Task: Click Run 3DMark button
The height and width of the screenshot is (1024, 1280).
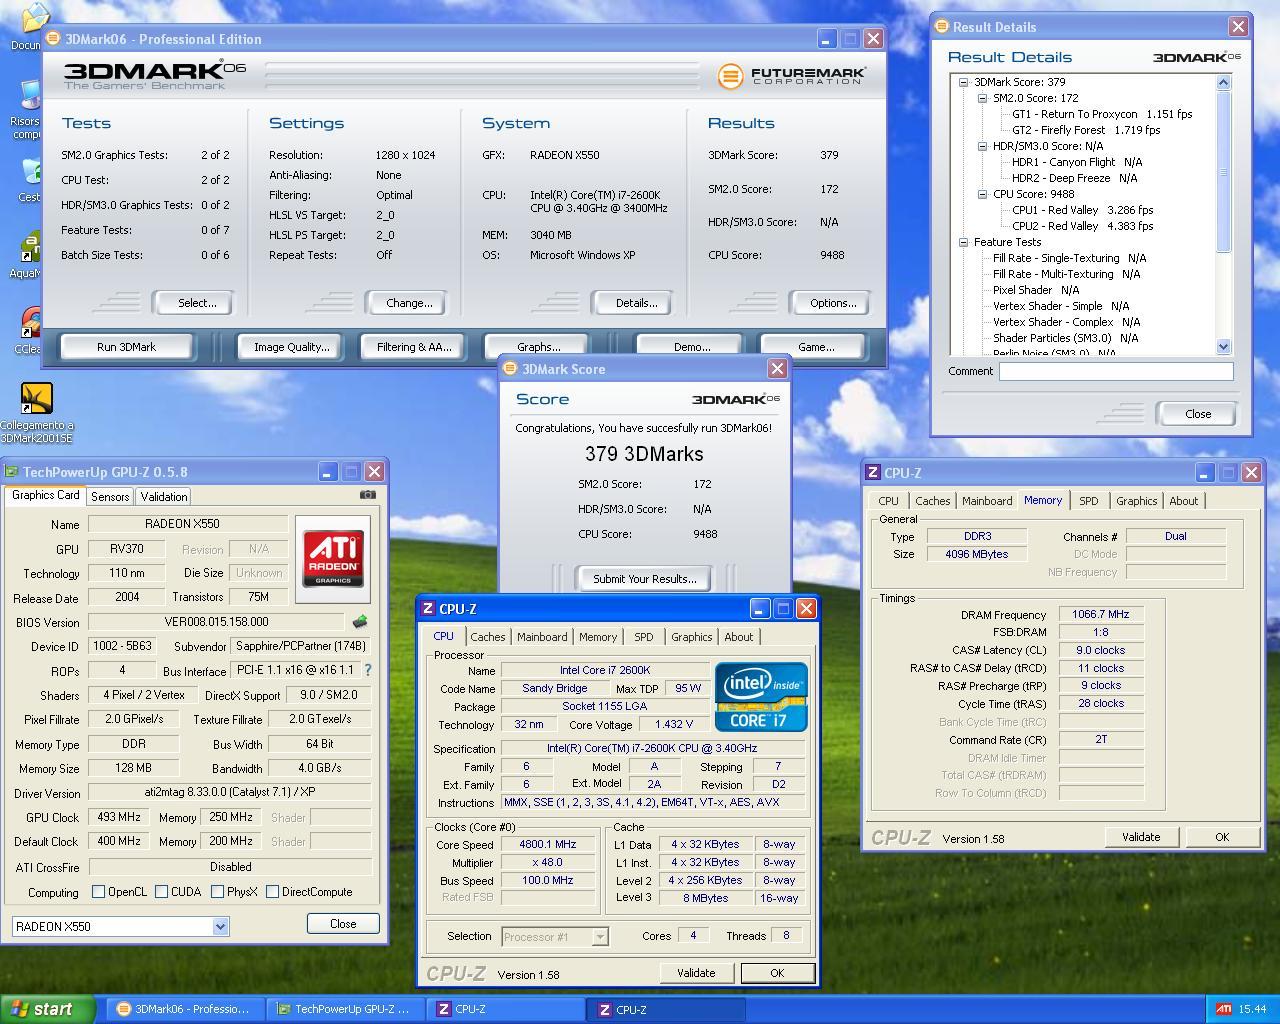Action: click(126, 347)
